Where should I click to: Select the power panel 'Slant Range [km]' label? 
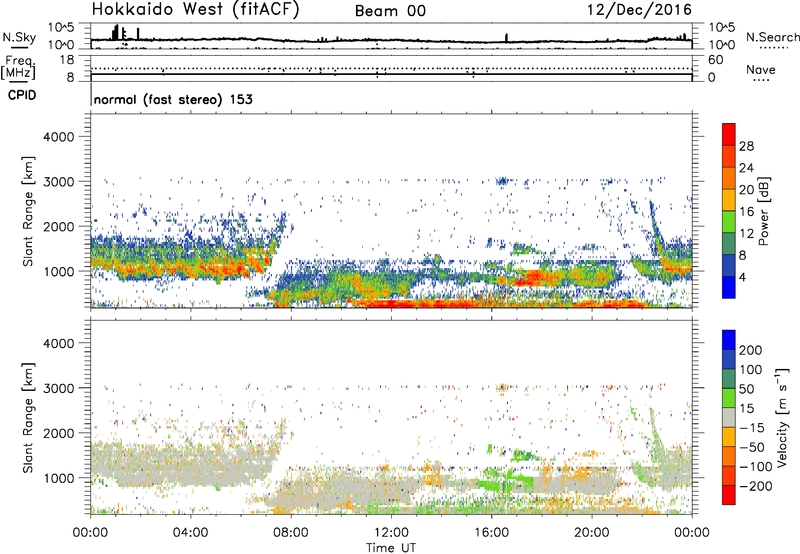[x=28, y=211]
